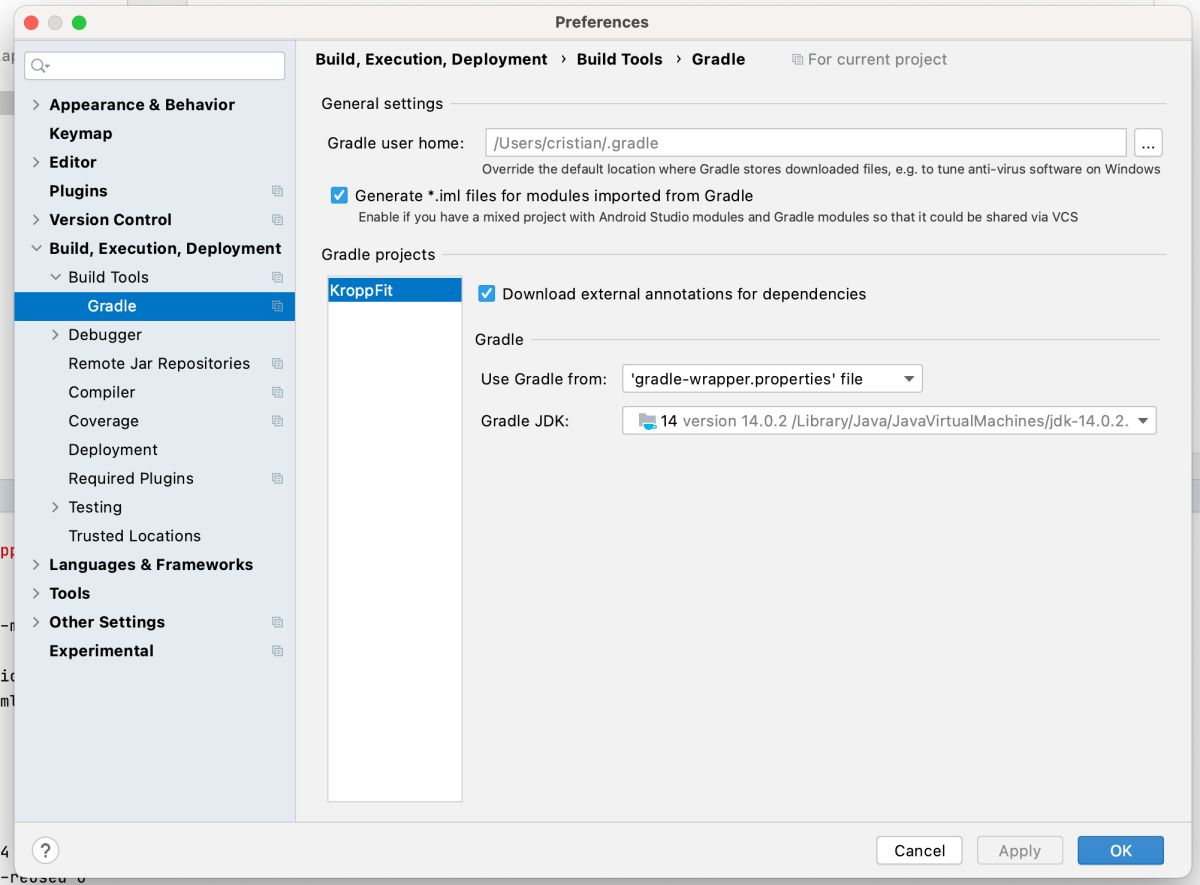The width and height of the screenshot is (1200, 885).
Task: Click the 'For current project' label
Action: [877, 59]
